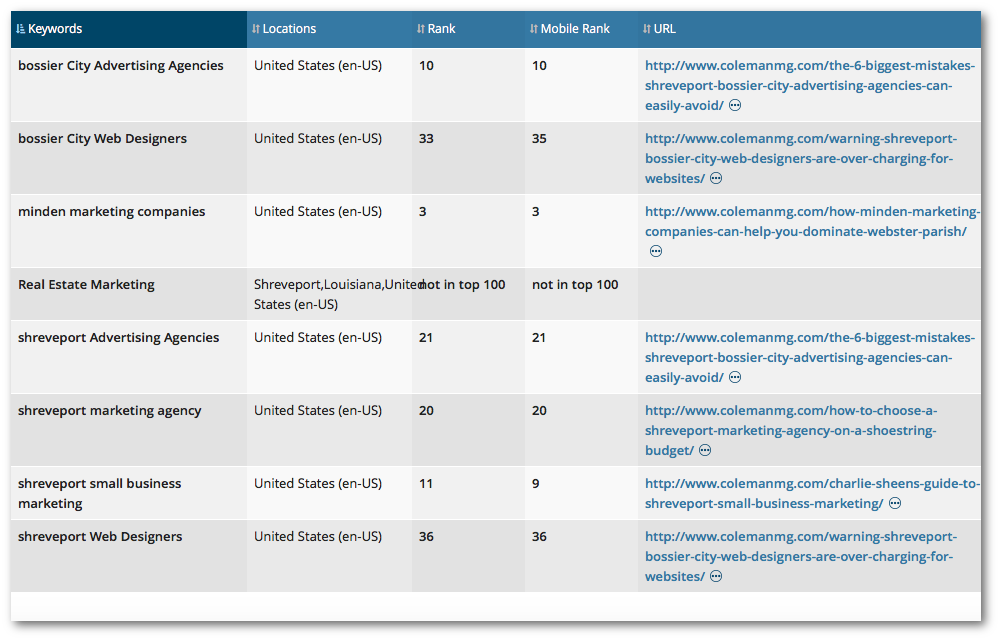1000x640 pixels.
Task: Click ellipsis icon in shreveport Web Designers row
Action: (x=716, y=576)
